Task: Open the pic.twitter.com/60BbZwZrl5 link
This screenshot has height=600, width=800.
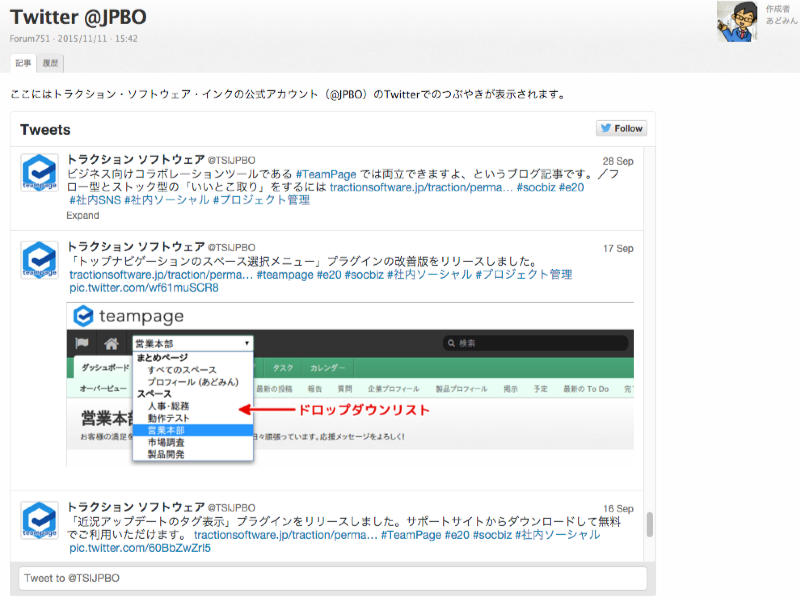Action: [140, 548]
